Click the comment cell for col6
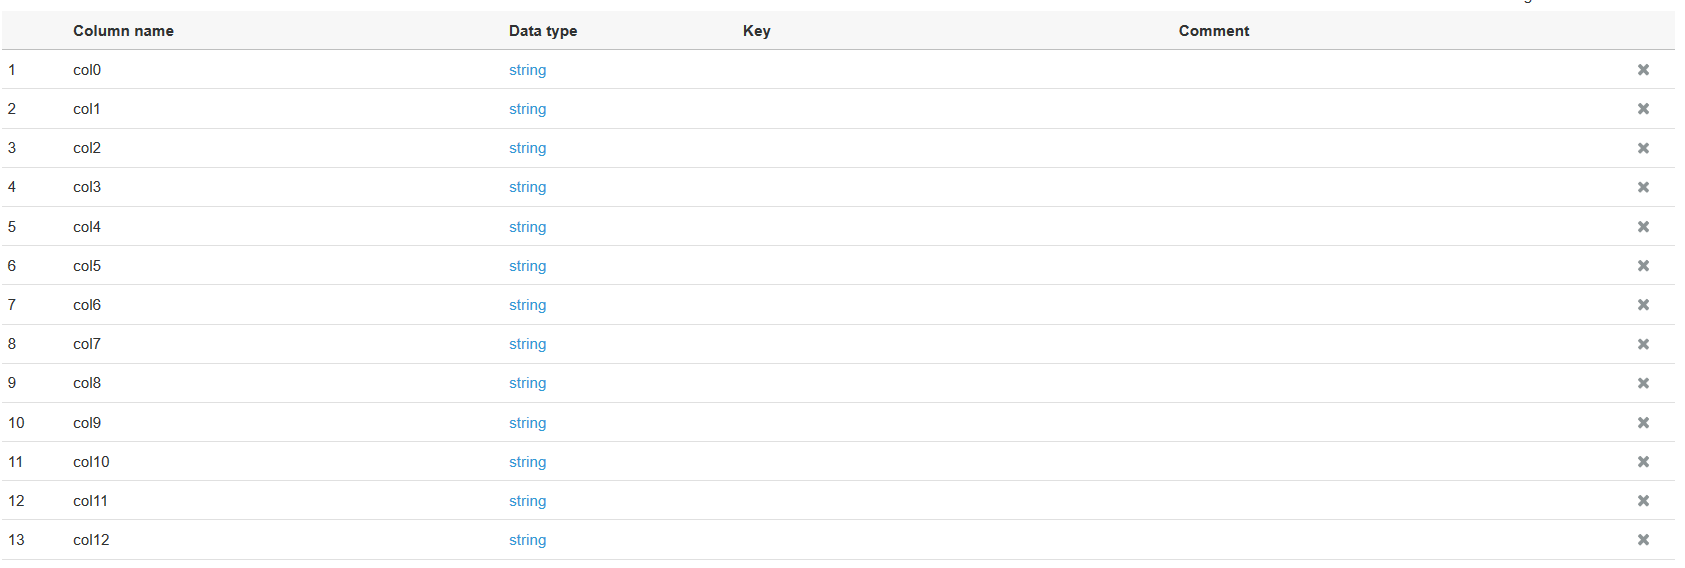Viewport: 1685px width, 568px height. [1214, 305]
